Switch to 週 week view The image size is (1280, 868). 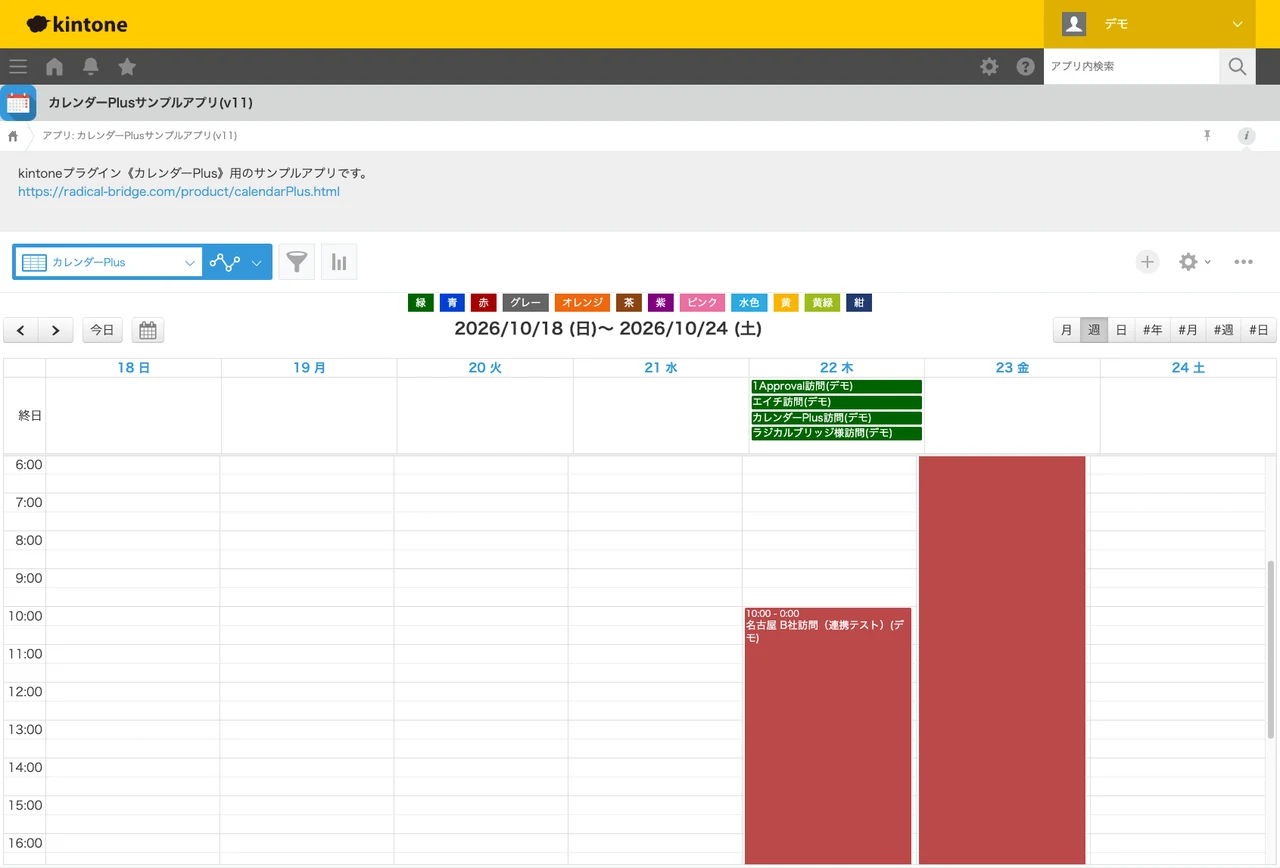(x=1094, y=330)
